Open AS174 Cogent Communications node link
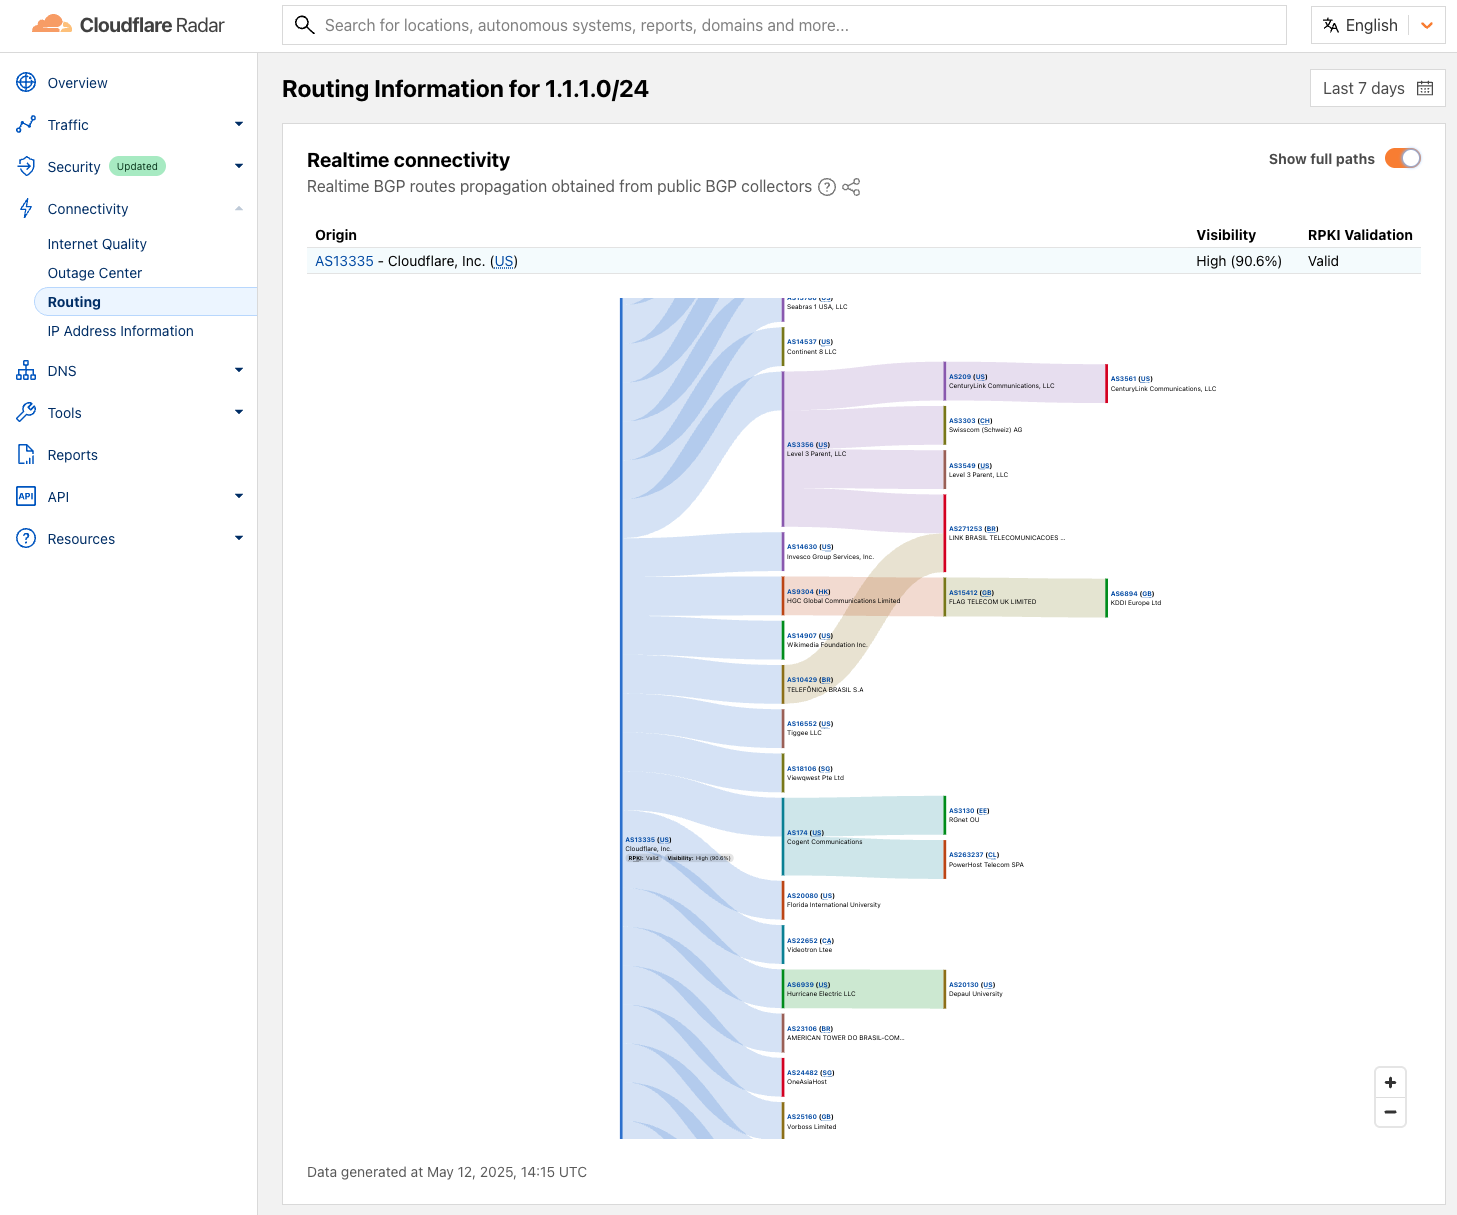The image size is (1457, 1215). click(797, 833)
